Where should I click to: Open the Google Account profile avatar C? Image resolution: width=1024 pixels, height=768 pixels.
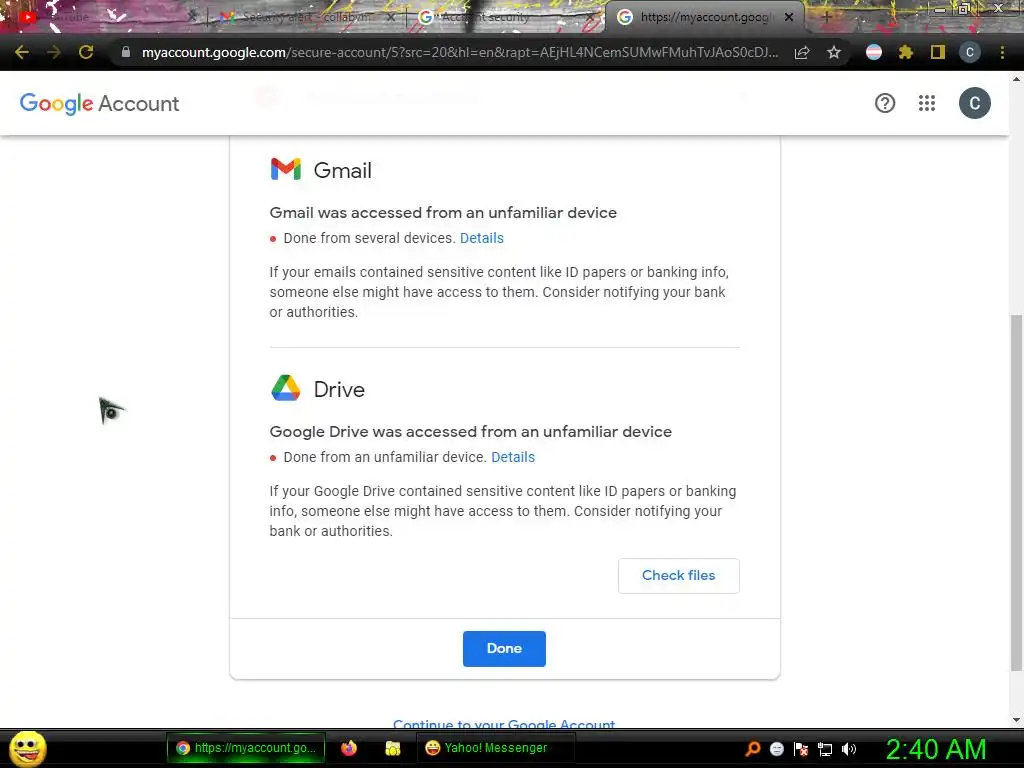[974, 103]
